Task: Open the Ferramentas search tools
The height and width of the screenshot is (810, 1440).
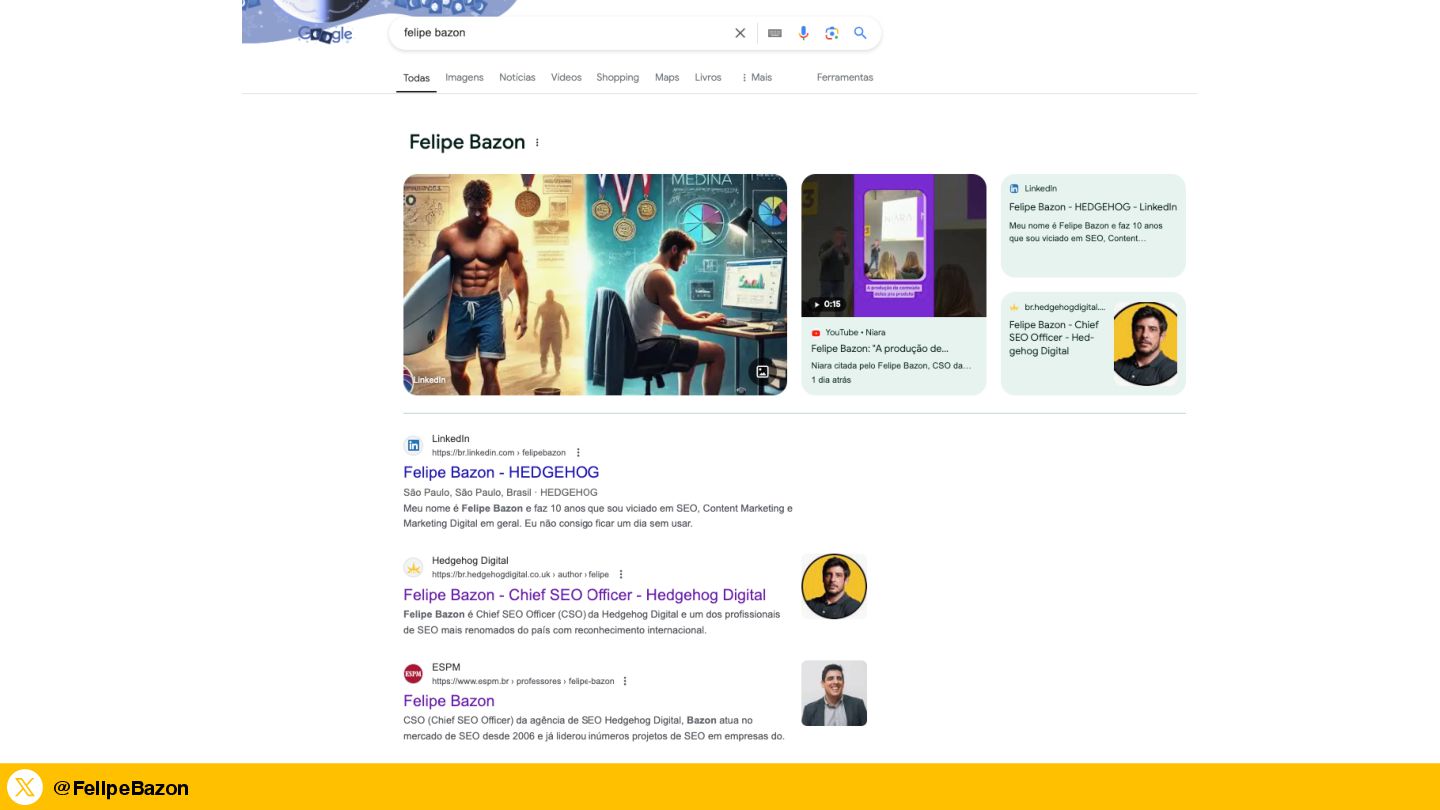Action: (845, 77)
